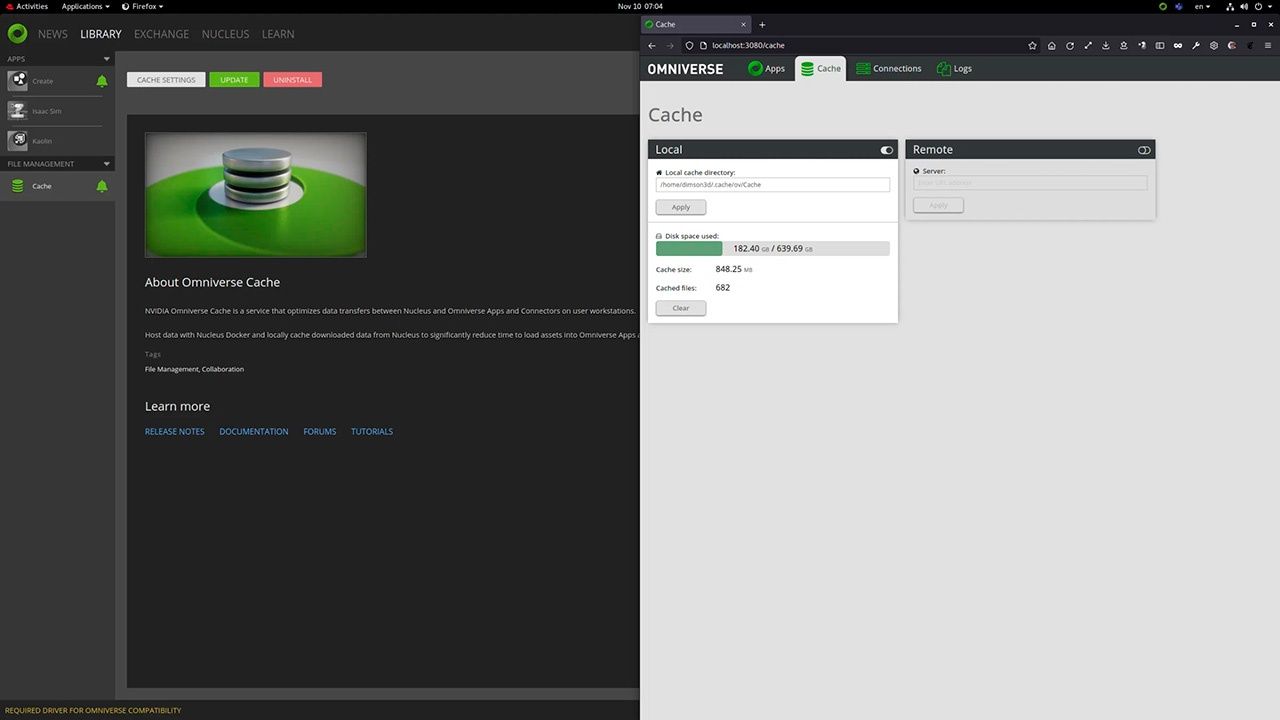The image size is (1280, 720).
Task: Click the Firefox home icon
Action: [1051, 46]
